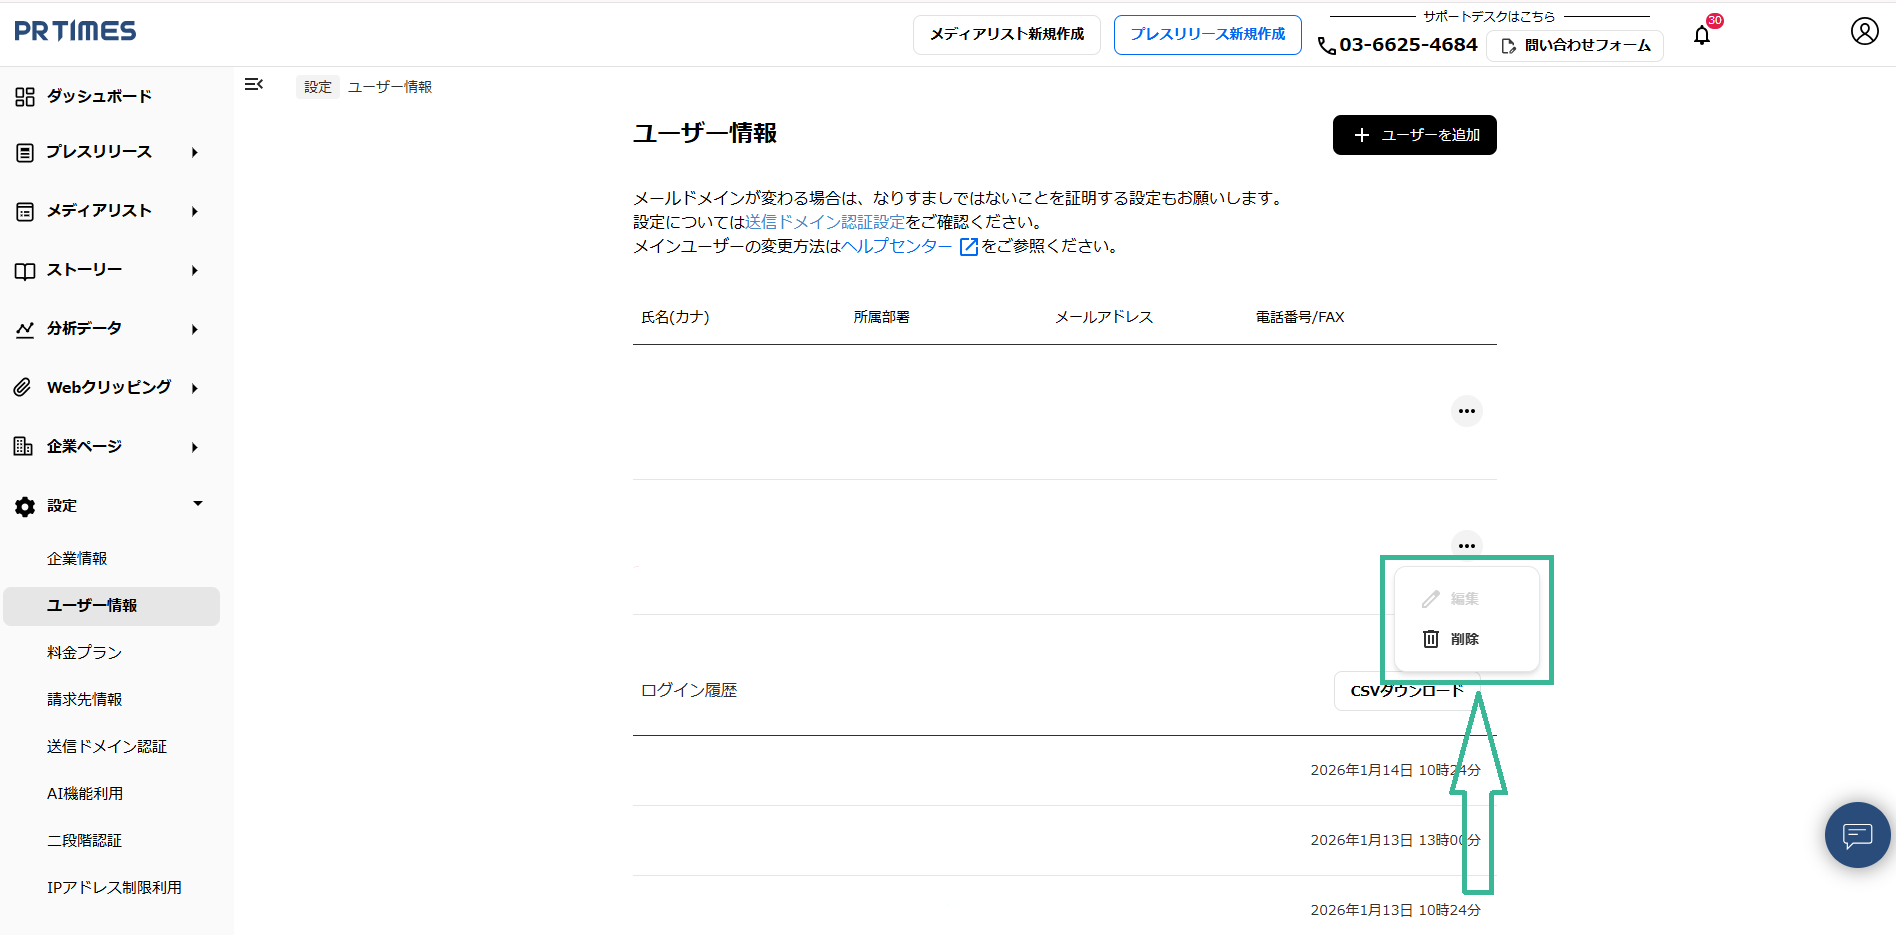Expand the メディアリスト submenu chevron
The height and width of the screenshot is (935, 1896).
pyautogui.click(x=195, y=210)
